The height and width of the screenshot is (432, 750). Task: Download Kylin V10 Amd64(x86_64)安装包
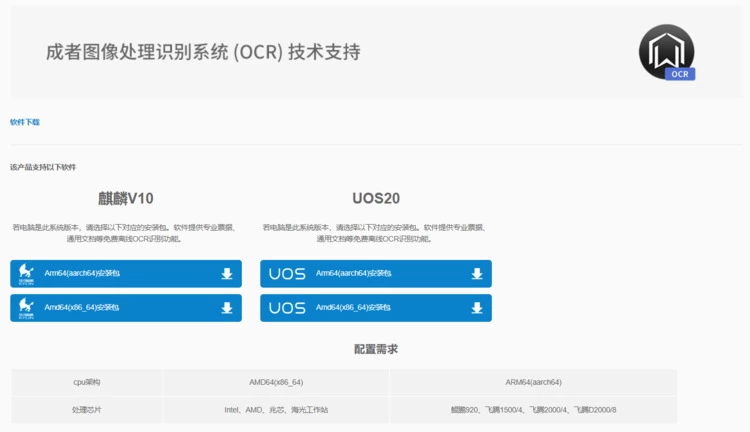pyautogui.click(x=82, y=308)
